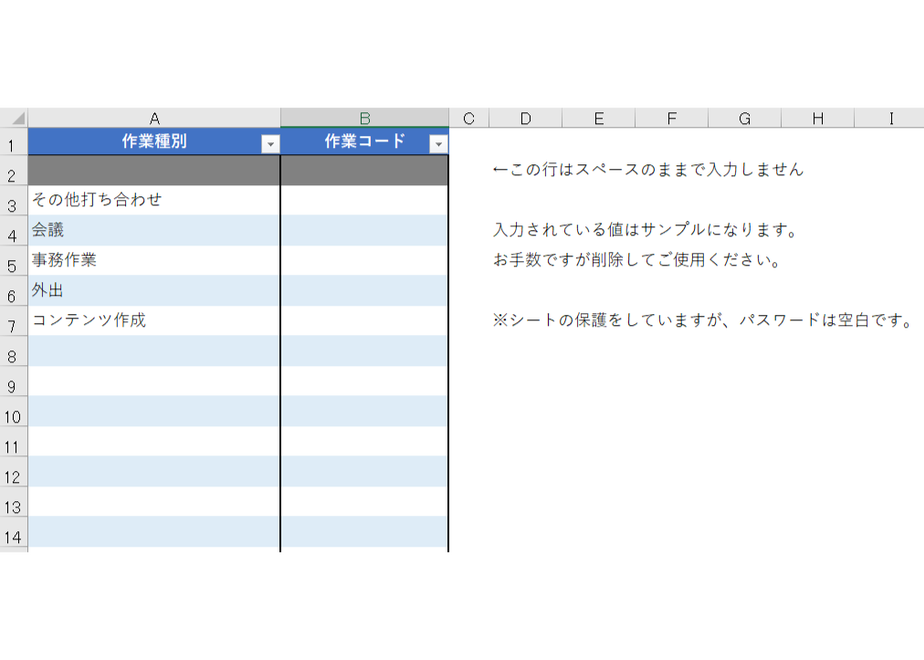The image size is (924, 660).
Task: Select row 11 header
Action: coord(14,442)
